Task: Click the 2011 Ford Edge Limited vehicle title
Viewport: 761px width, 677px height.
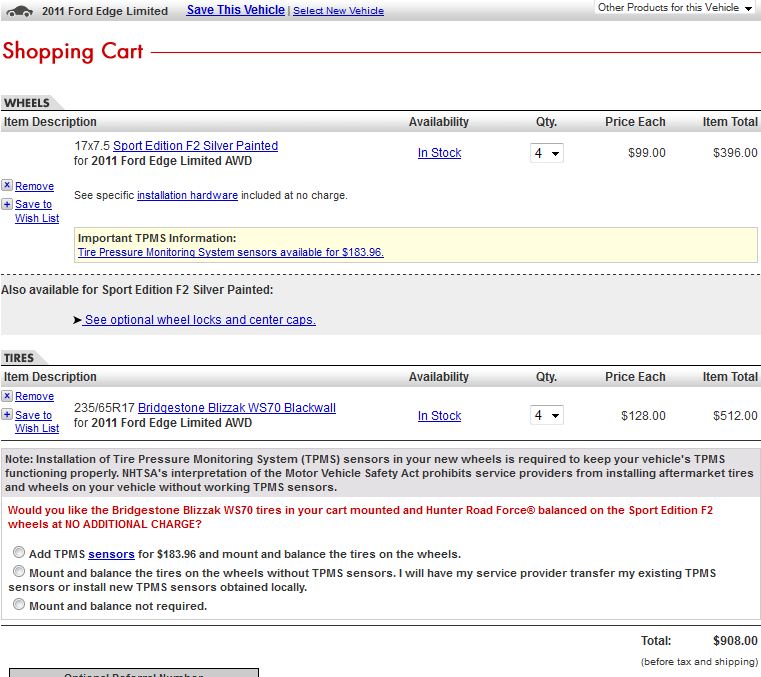Action: pos(105,11)
